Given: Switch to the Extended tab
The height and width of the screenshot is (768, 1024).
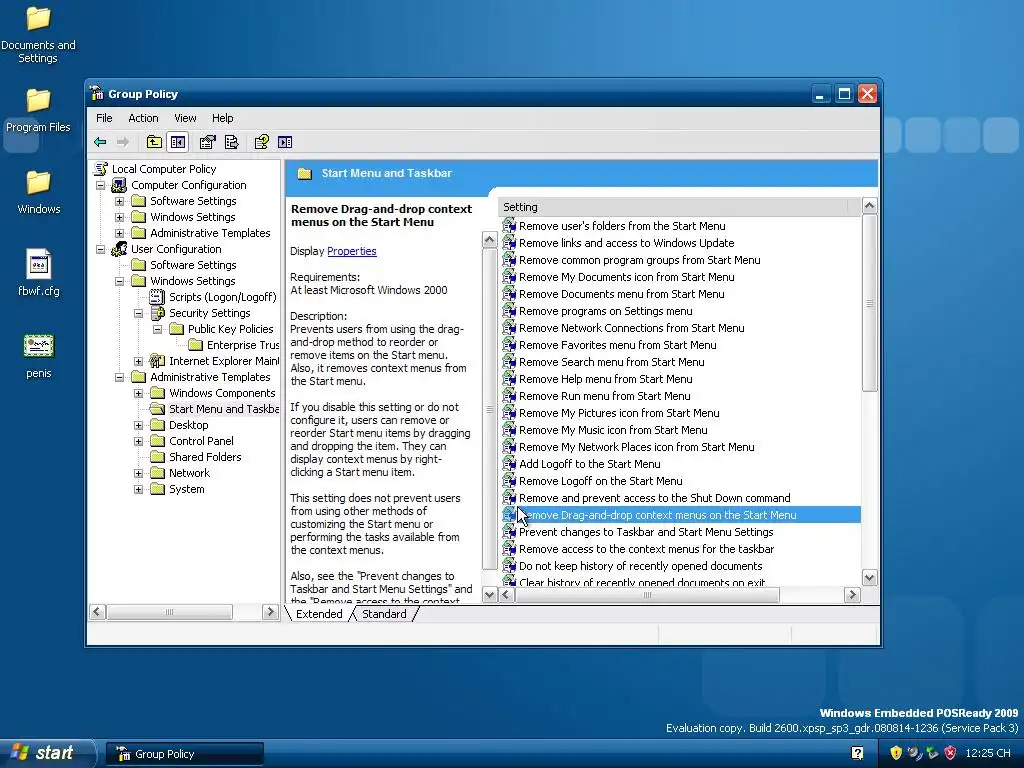Looking at the screenshot, I should click(x=319, y=614).
